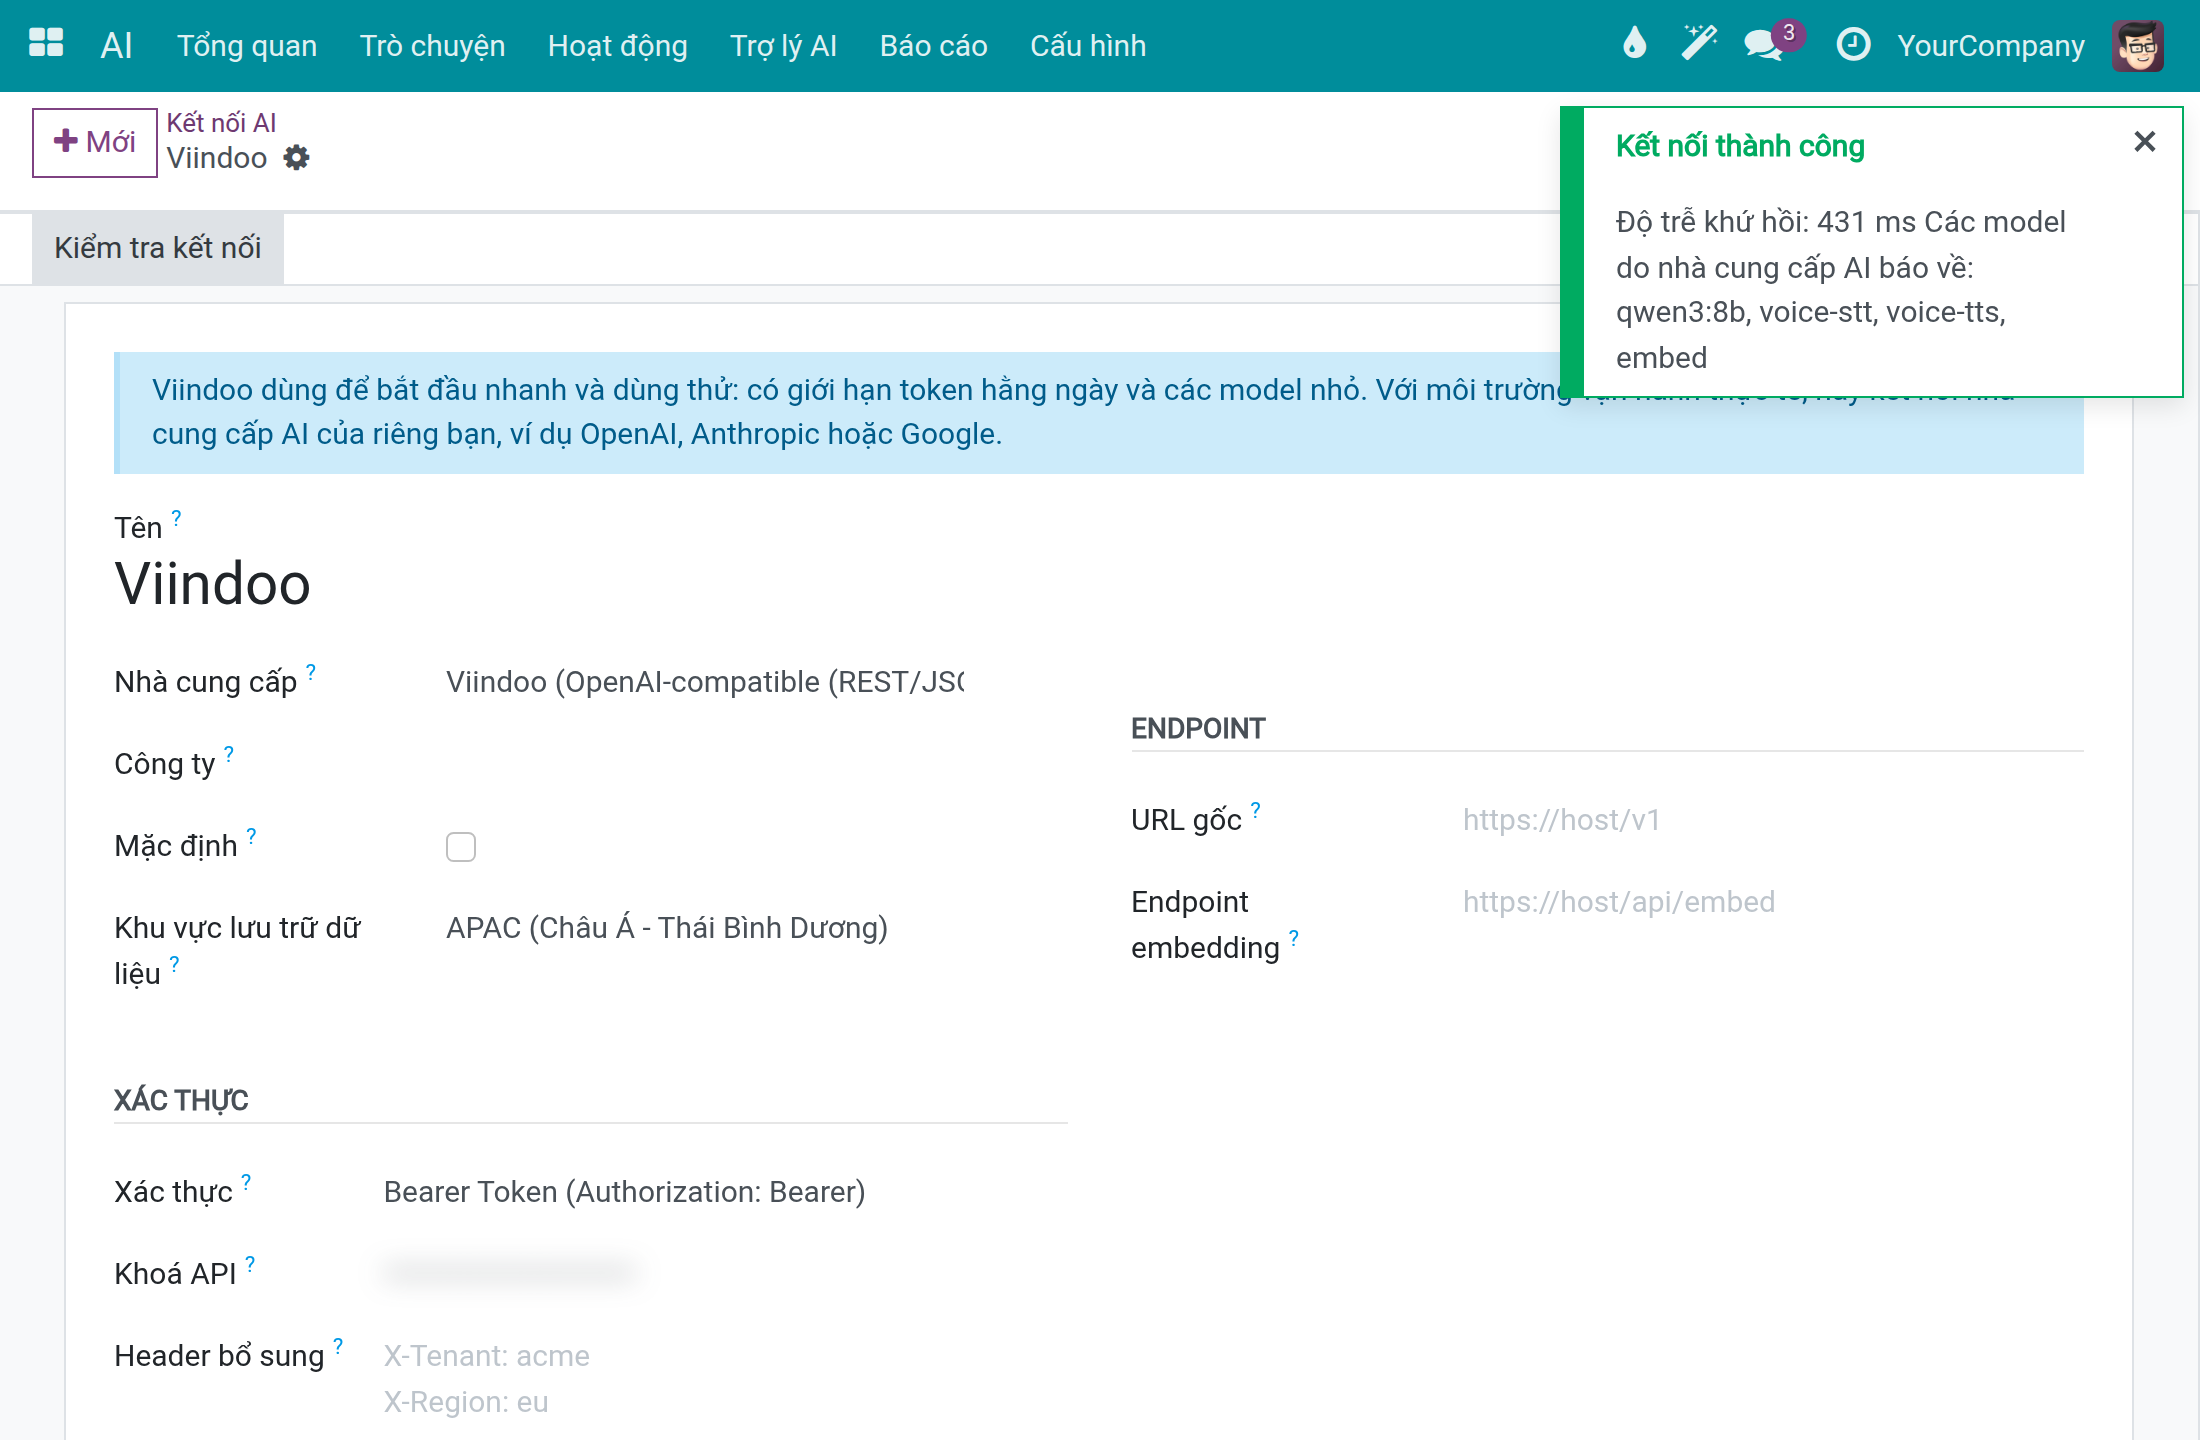The width and height of the screenshot is (2200, 1440).
Task: Open the Tổng quan menu
Action: coord(247,45)
